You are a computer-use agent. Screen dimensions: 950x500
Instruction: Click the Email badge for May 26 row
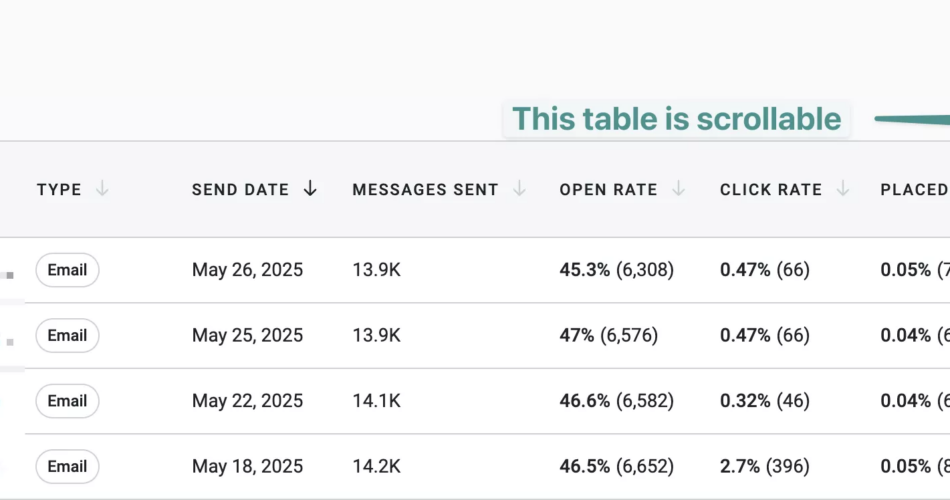[x=67, y=270]
